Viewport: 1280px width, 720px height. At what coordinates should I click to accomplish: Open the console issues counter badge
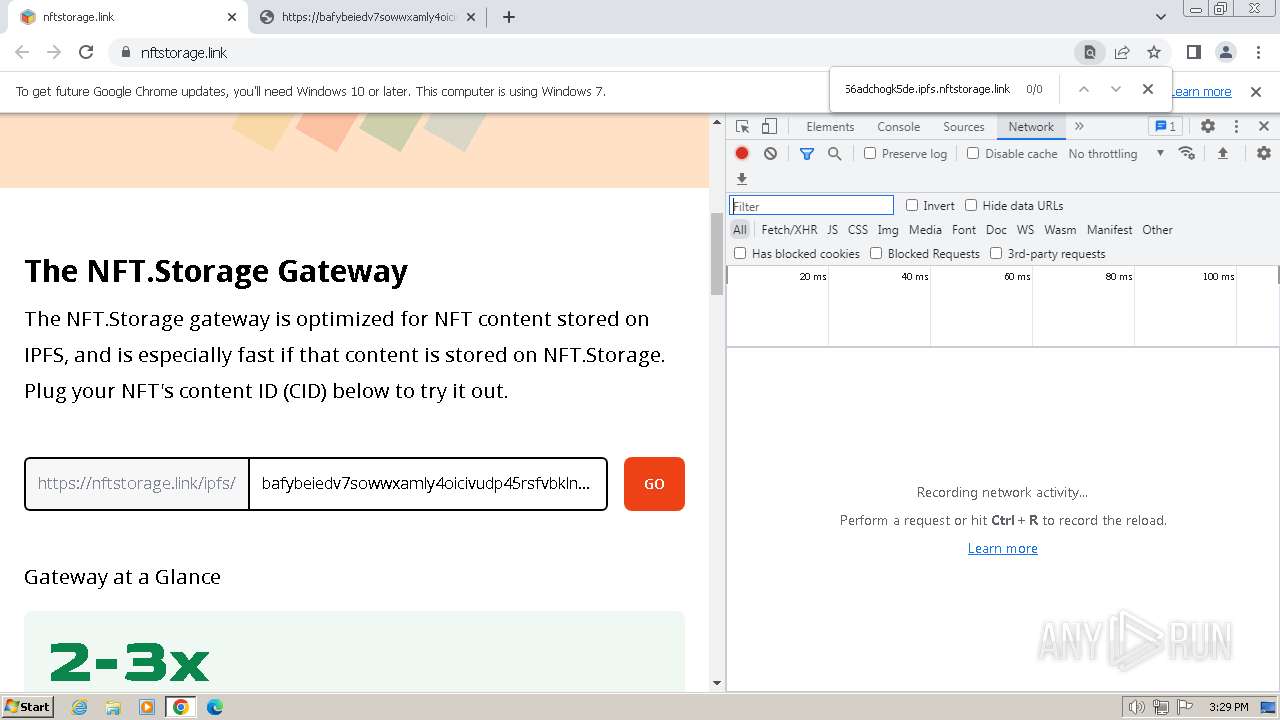(1166, 126)
